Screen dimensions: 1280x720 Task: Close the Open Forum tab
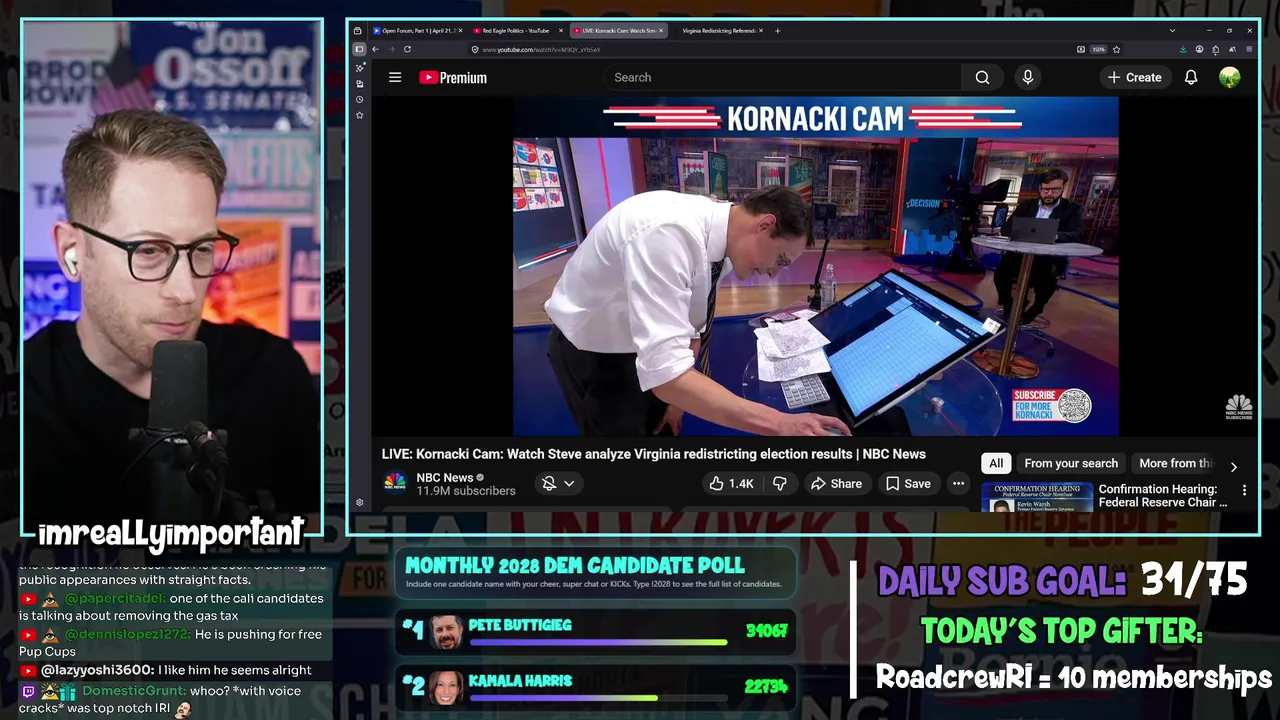tap(460, 31)
